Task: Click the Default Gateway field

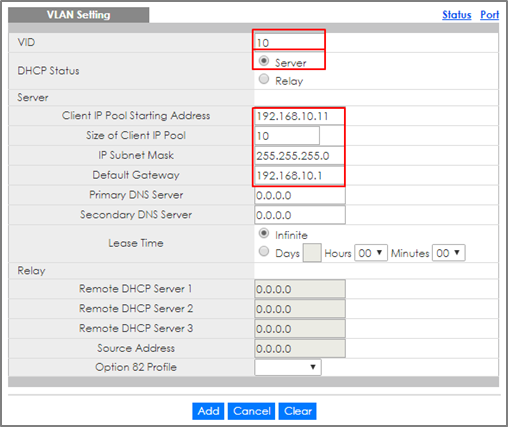Action: [299, 175]
